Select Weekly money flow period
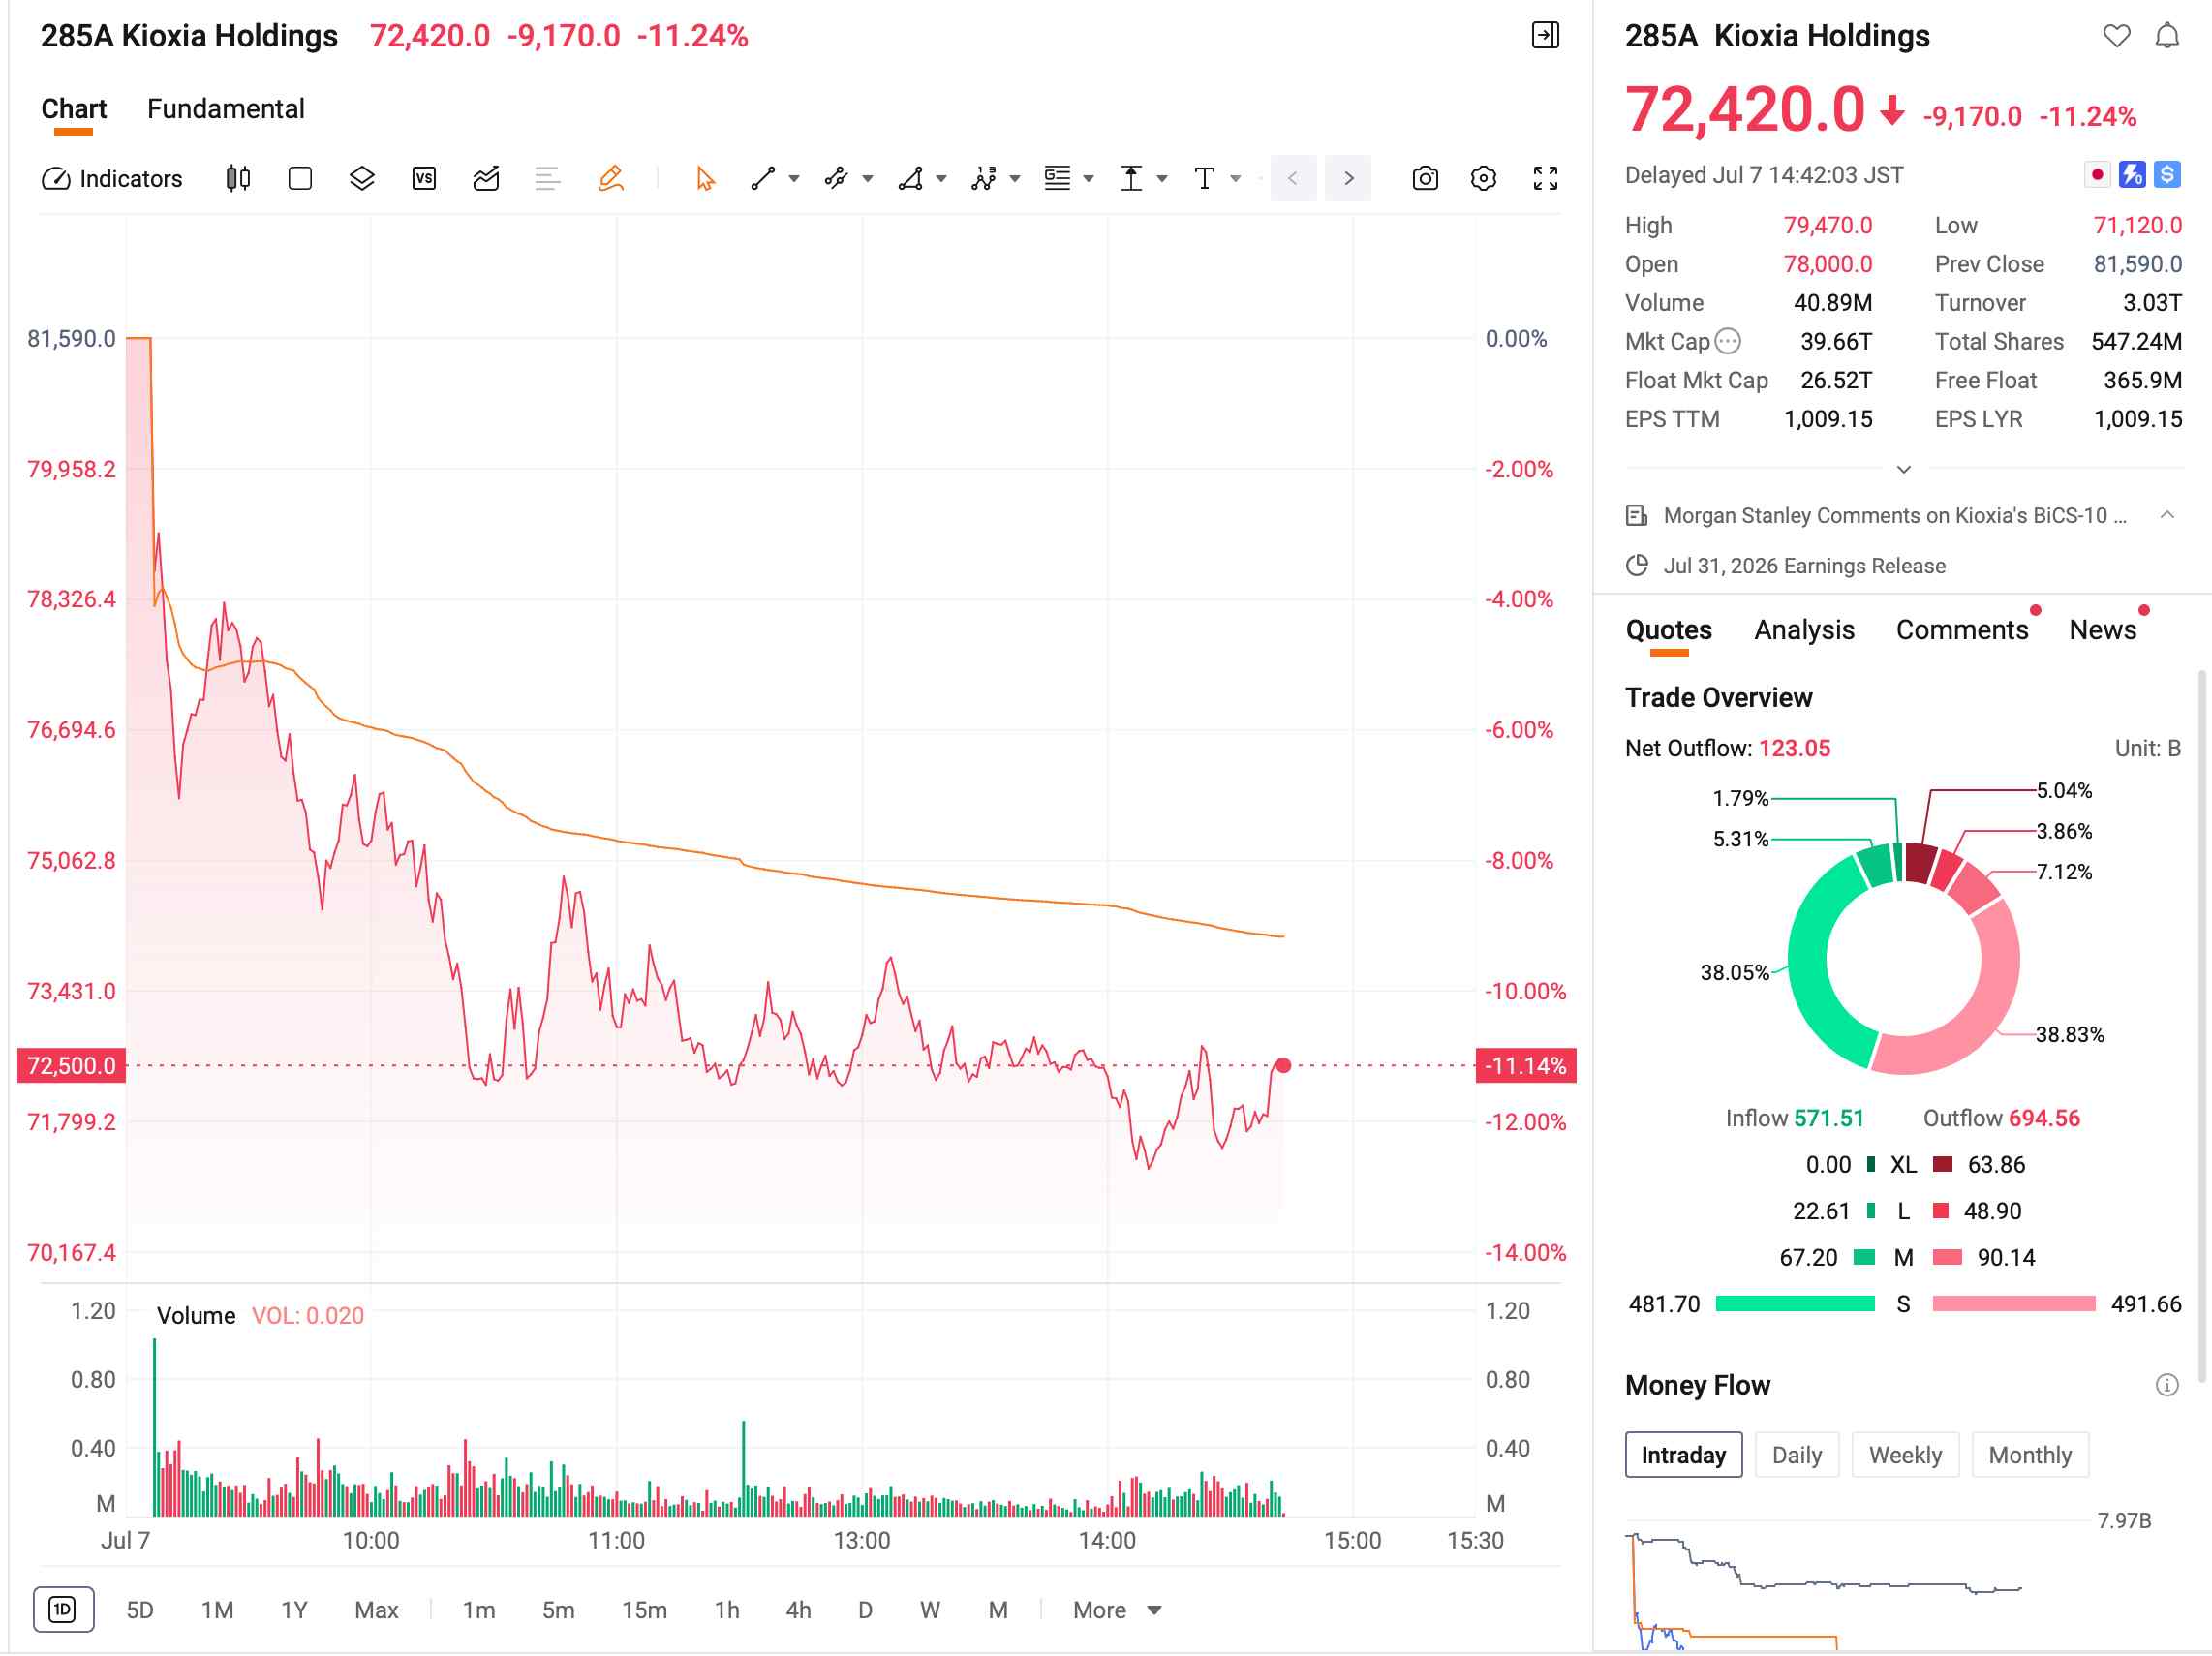 pyautogui.click(x=1905, y=1455)
